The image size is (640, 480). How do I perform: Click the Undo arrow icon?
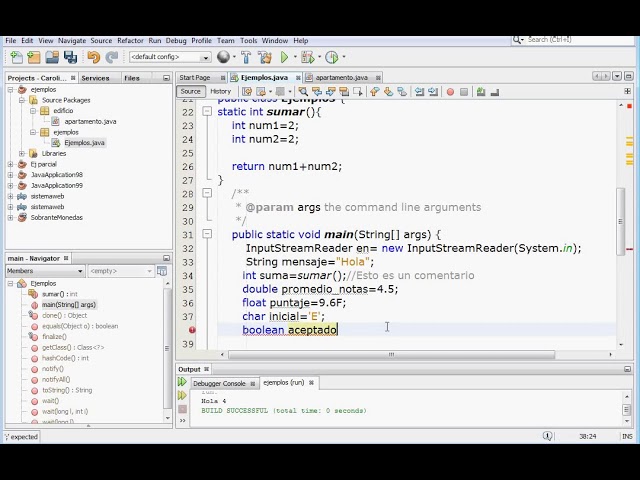point(93,57)
